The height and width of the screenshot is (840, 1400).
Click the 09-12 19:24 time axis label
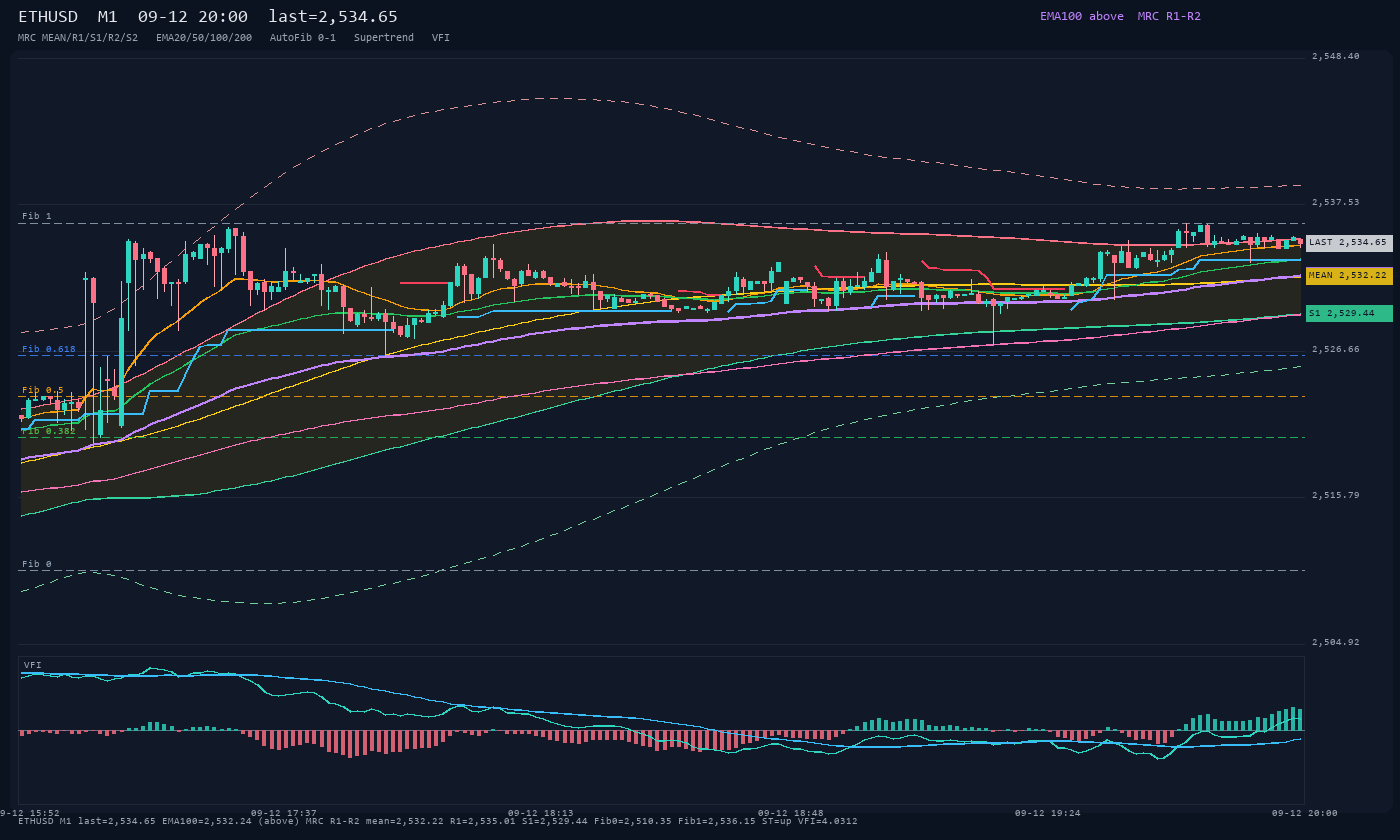(x=1048, y=814)
